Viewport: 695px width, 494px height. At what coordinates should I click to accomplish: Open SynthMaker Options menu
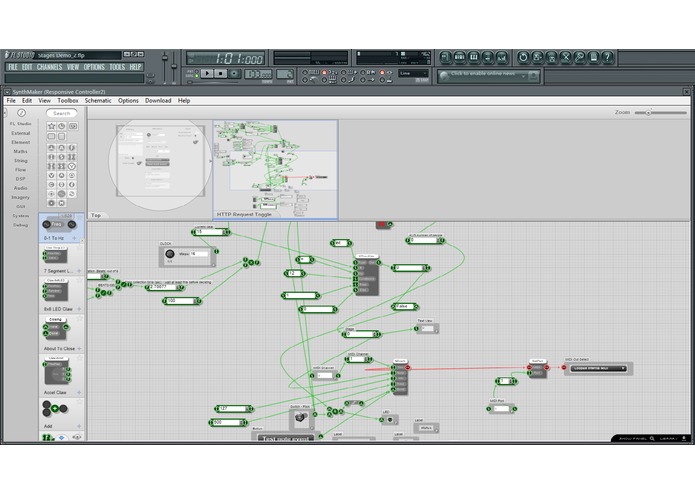point(128,101)
